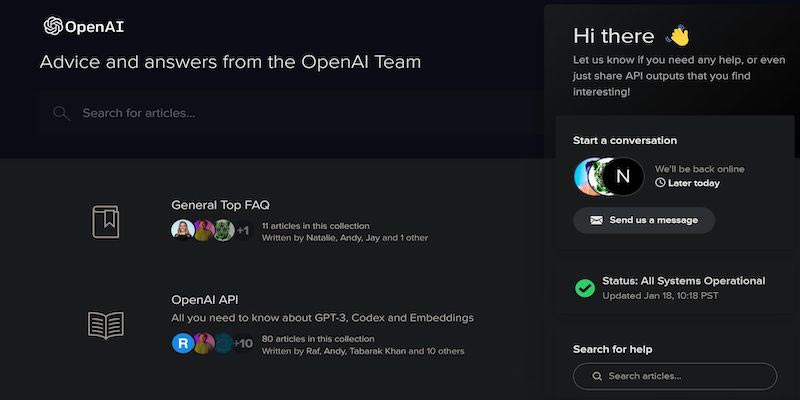Open the General Top FAQ collection
The image size is (800, 400).
[220, 205]
